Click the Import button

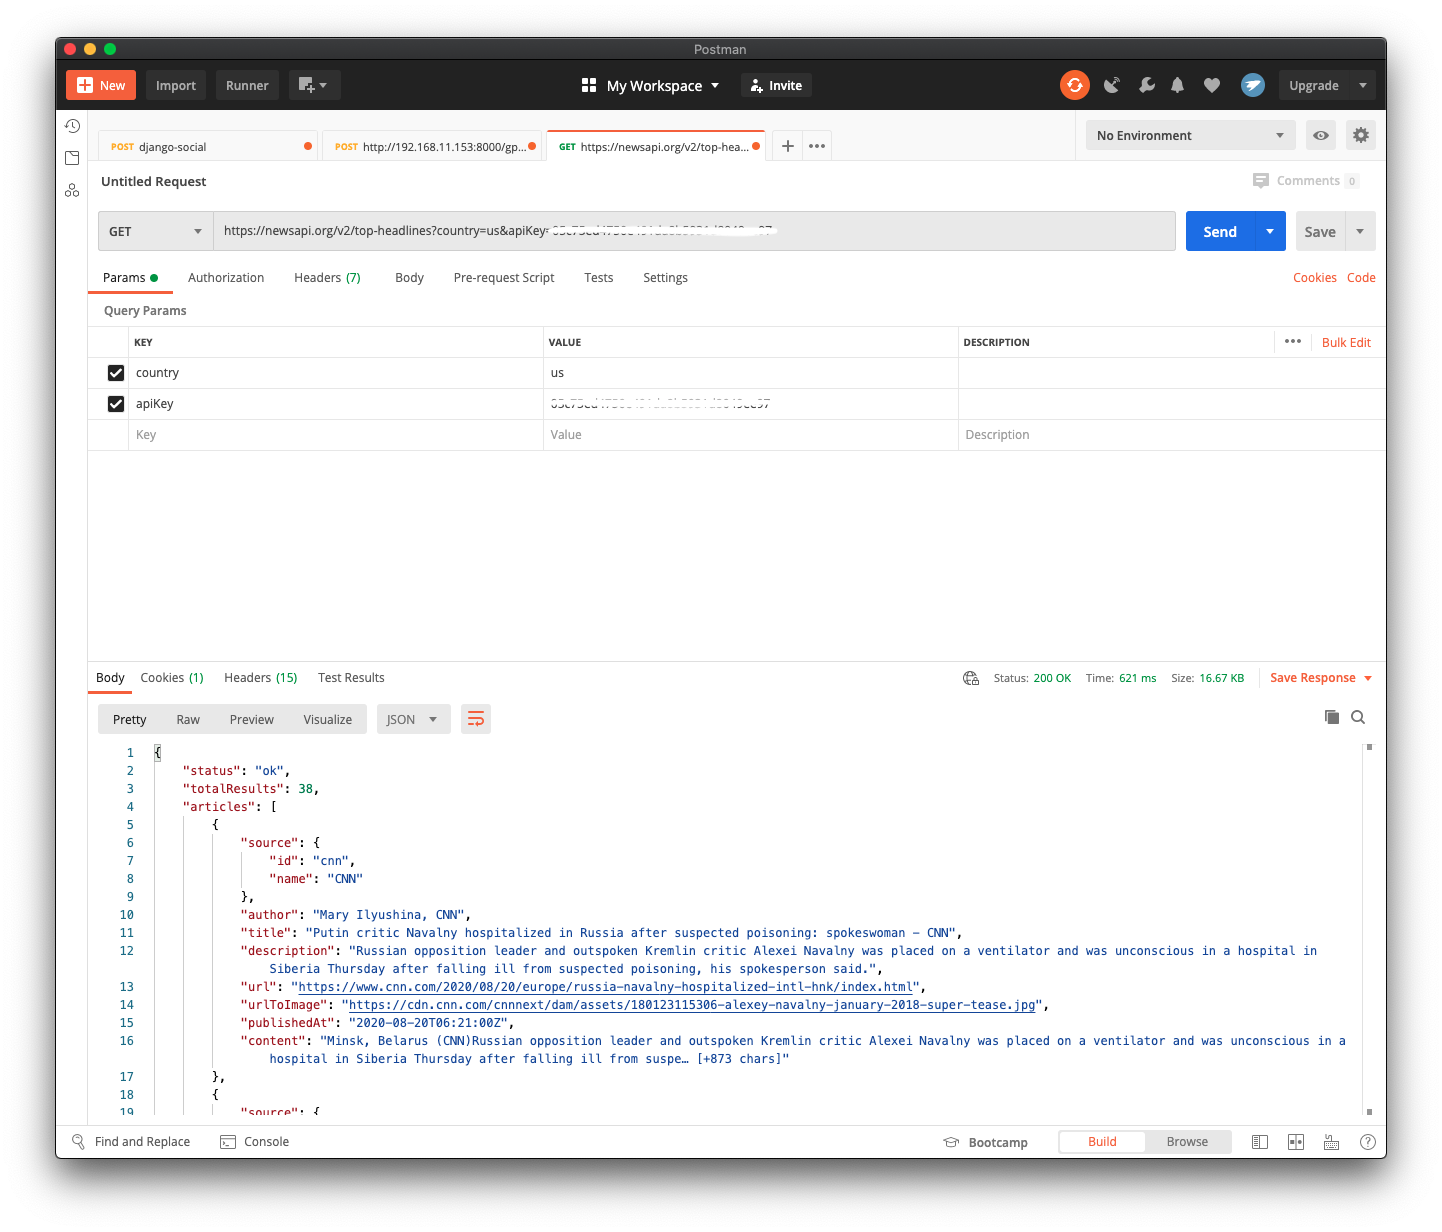(x=176, y=85)
